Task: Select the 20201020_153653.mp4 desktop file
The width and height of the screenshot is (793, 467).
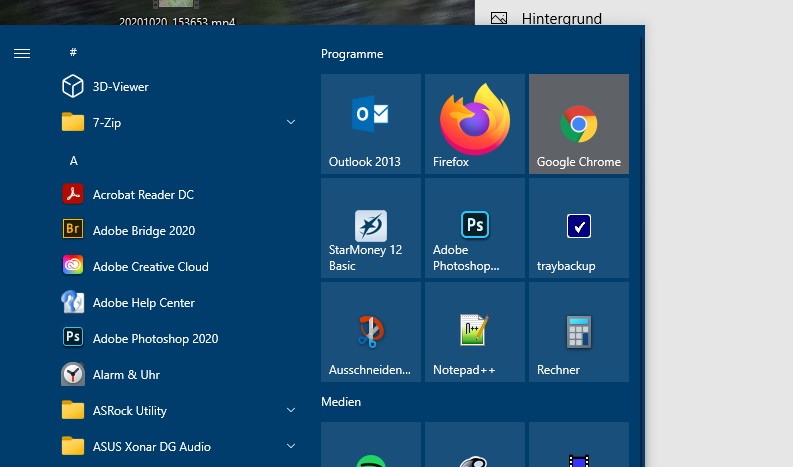Action: [177, 22]
